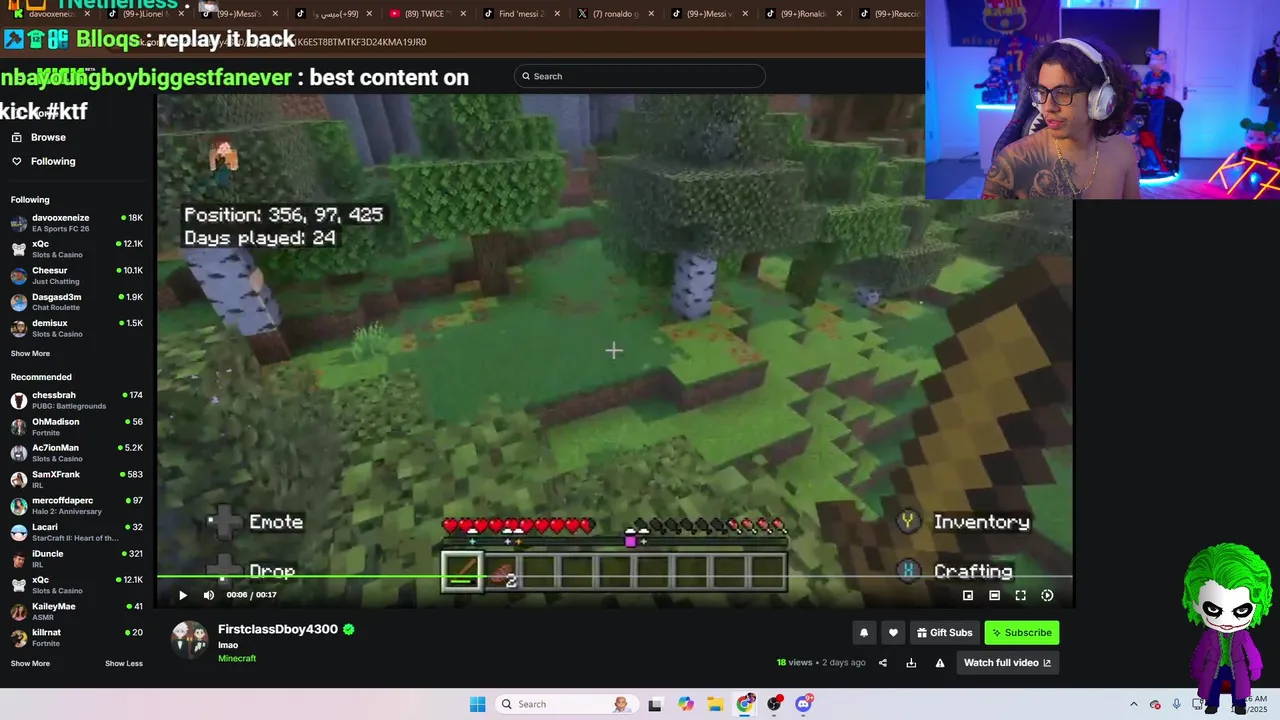Screen dimensions: 1280x720
Task: Open SamXFrank channel in Recommended
Action: tap(77, 479)
